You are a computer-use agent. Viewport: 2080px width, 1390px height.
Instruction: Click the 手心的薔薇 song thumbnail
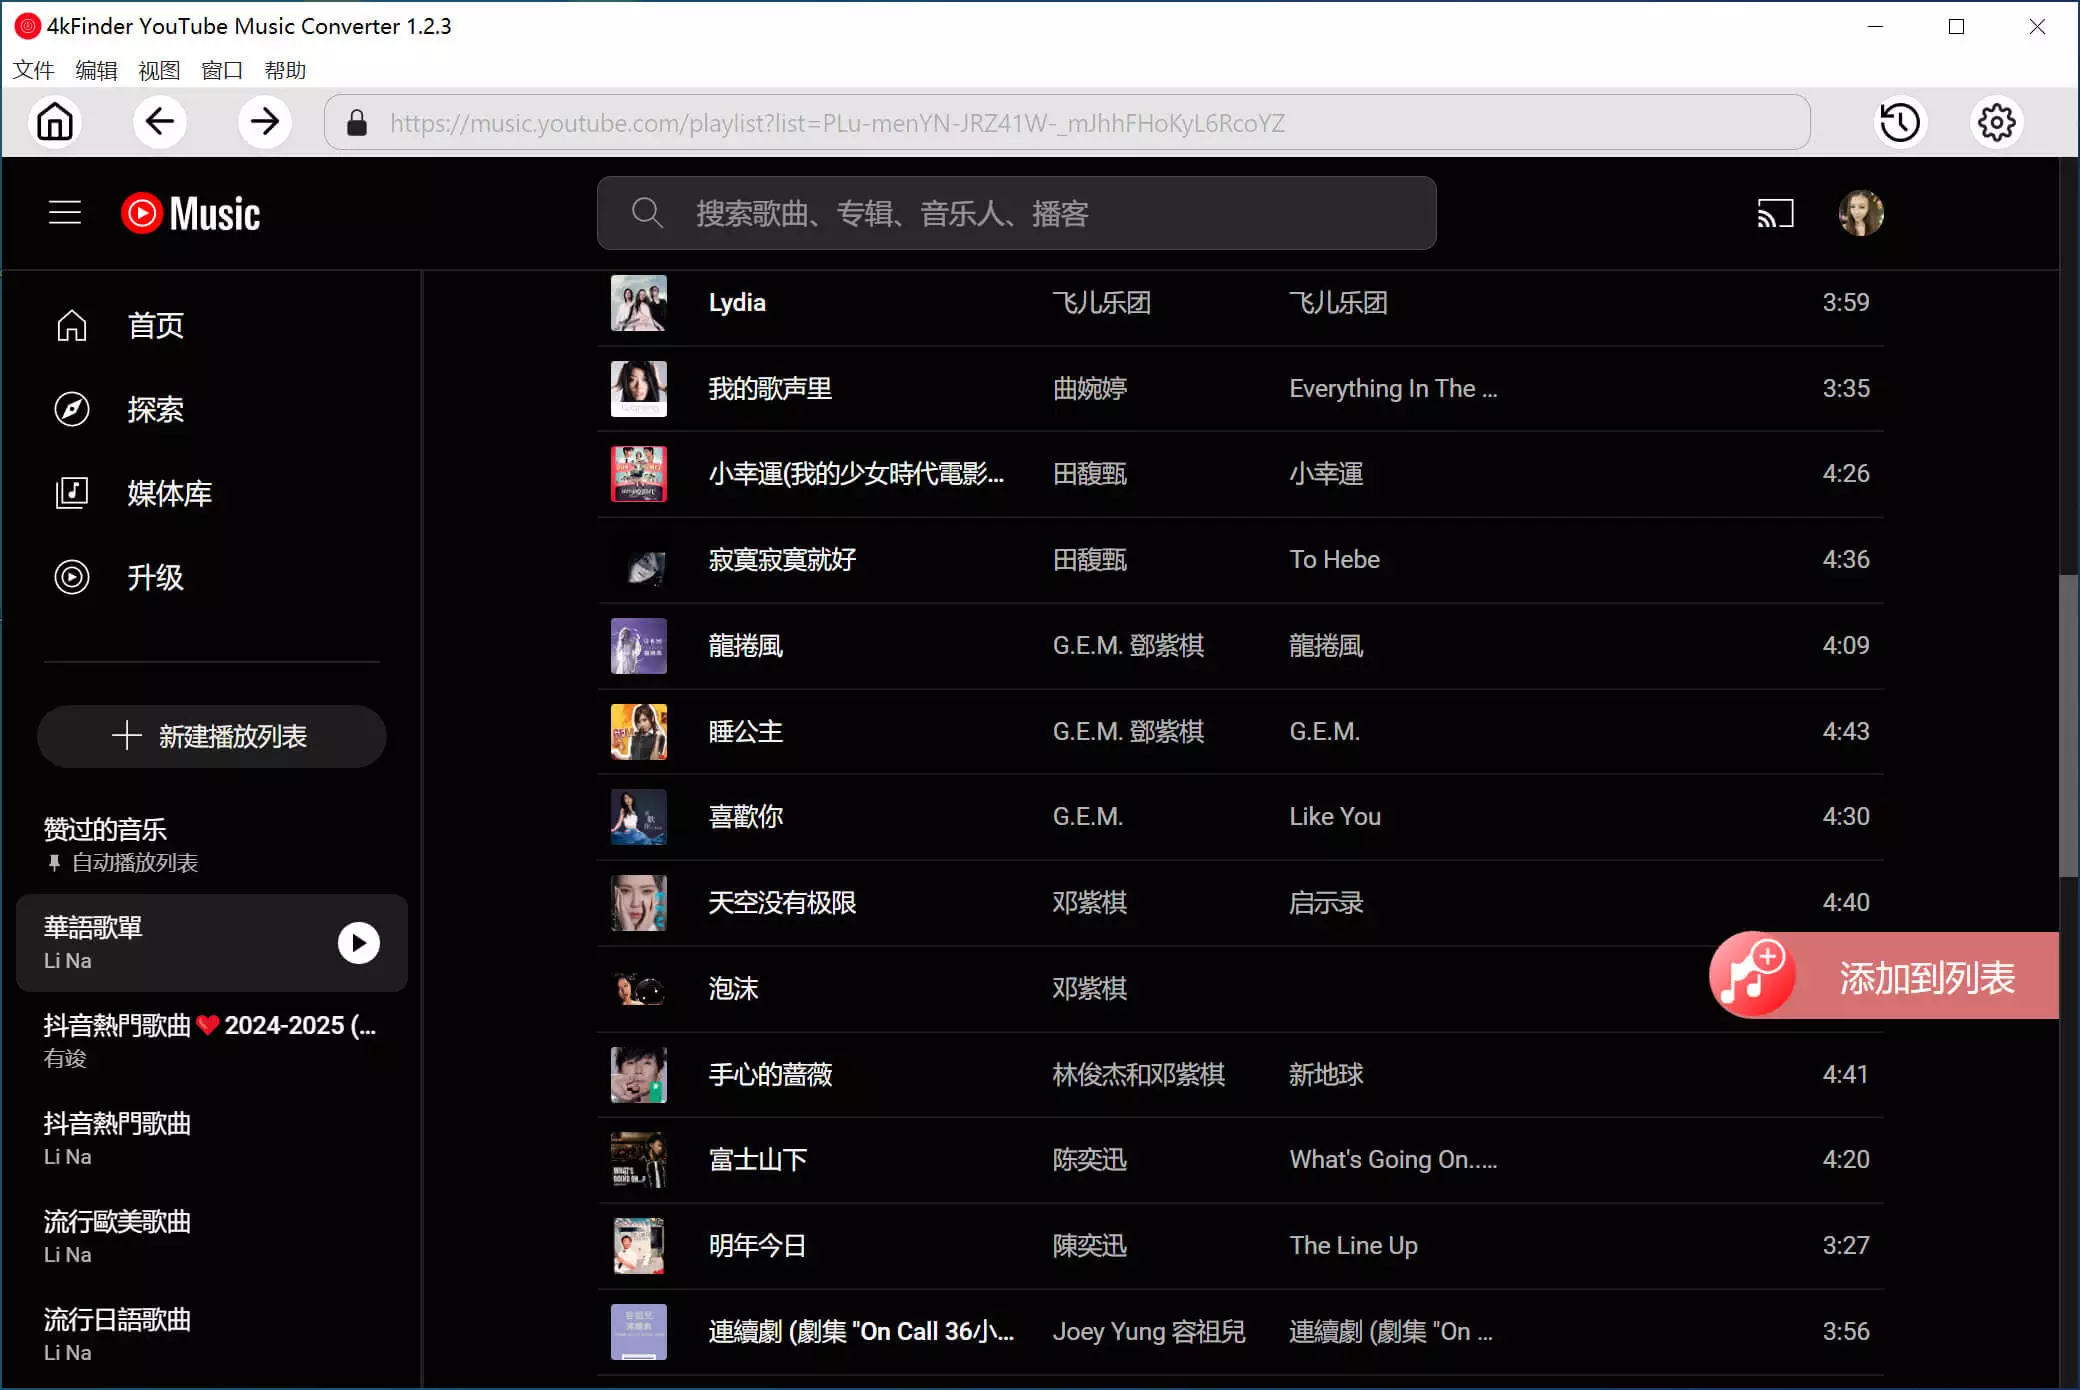[x=639, y=1075]
